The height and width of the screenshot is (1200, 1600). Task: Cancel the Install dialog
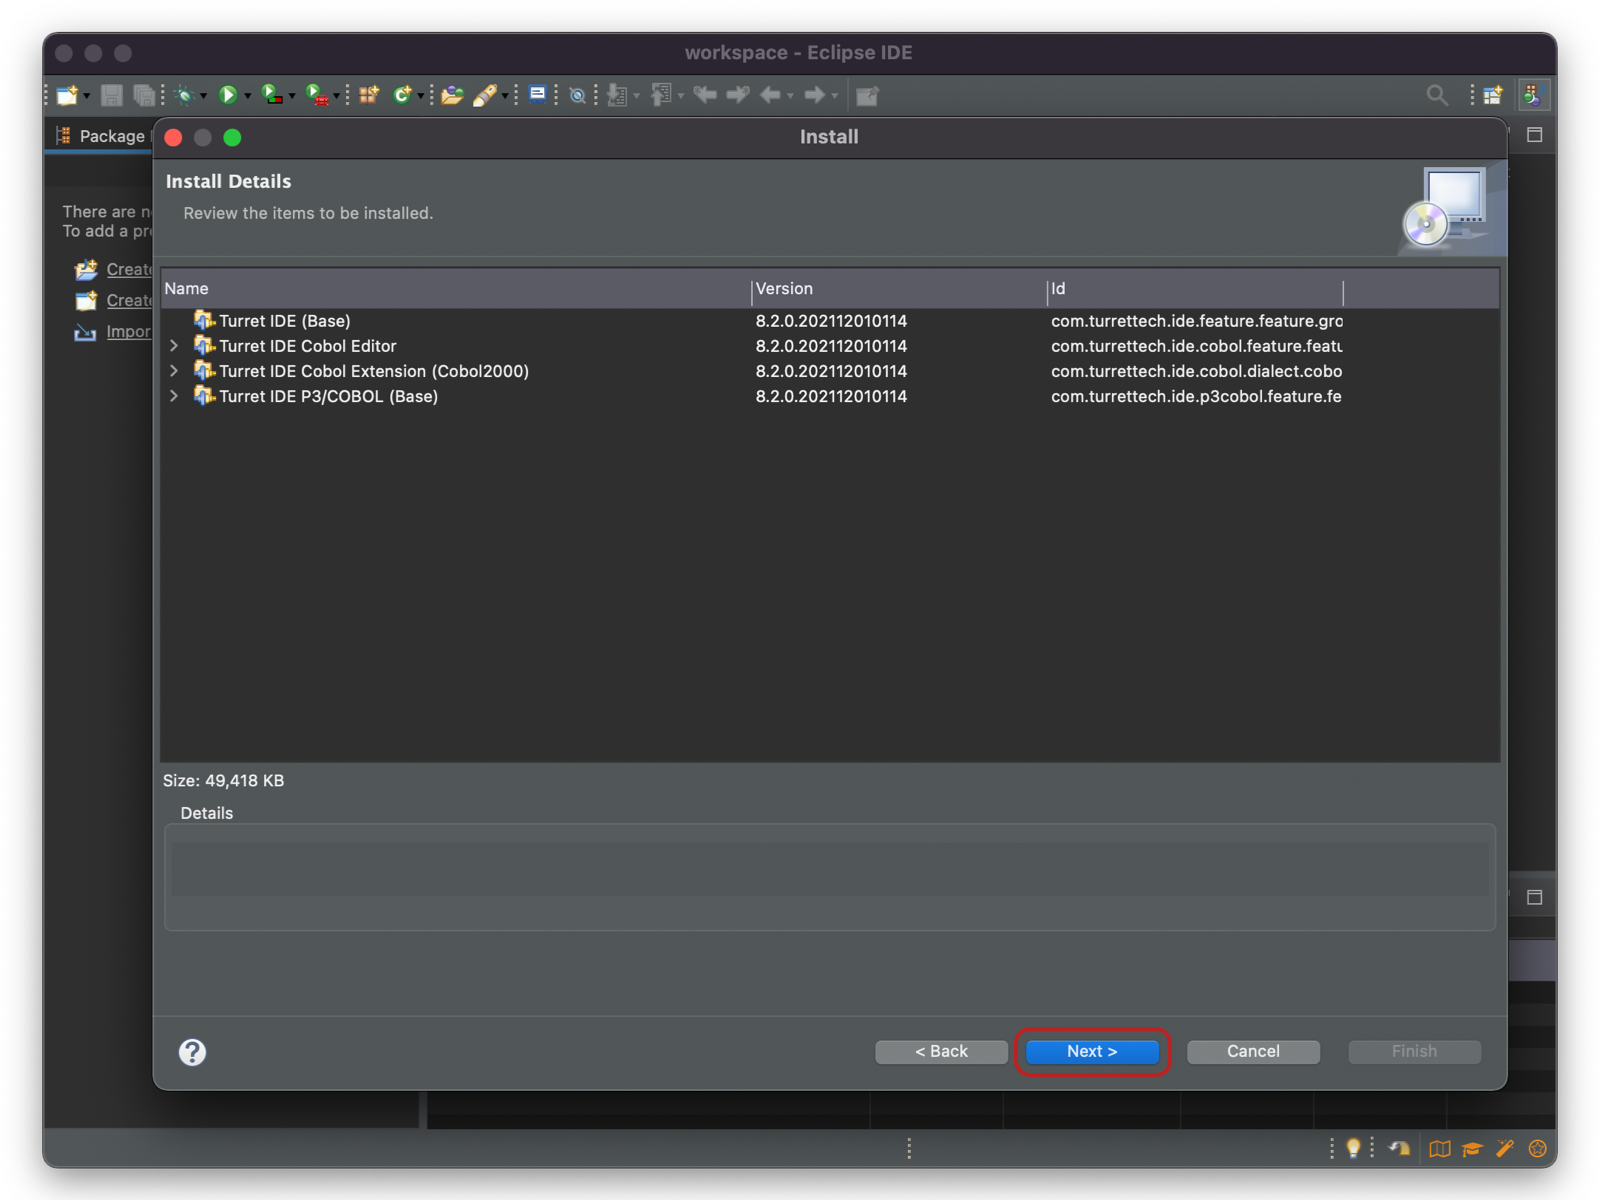[1253, 1052]
